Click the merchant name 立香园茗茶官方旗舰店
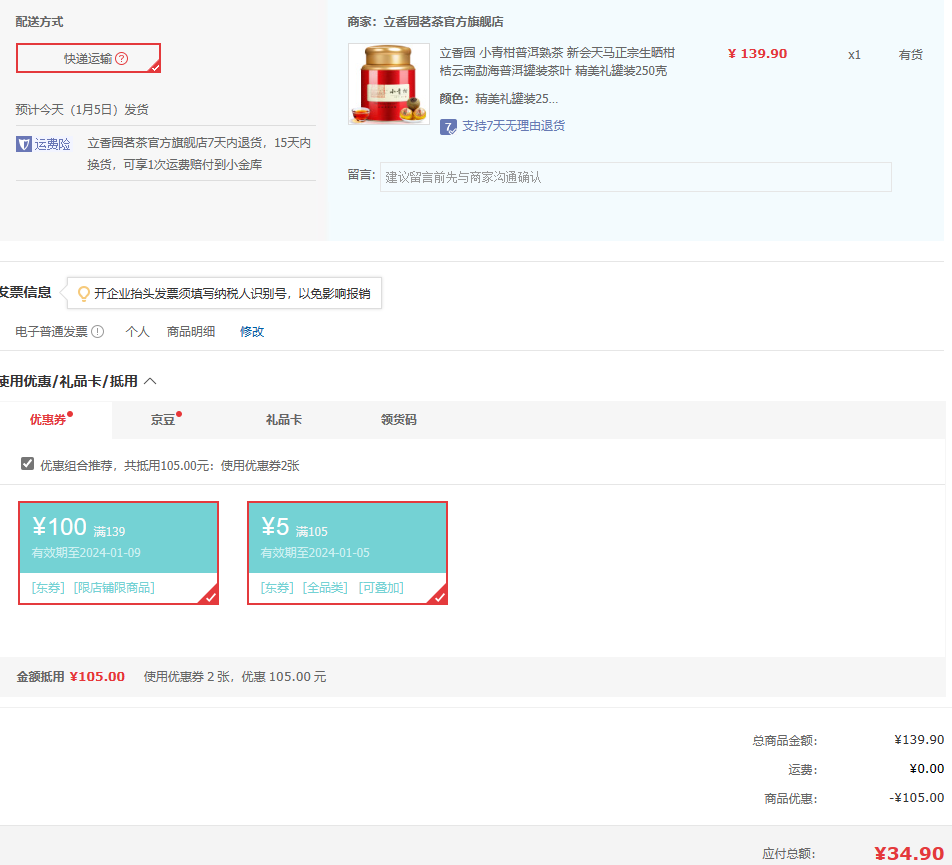Image resolution: width=952 pixels, height=865 pixels. tap(443, 22)
